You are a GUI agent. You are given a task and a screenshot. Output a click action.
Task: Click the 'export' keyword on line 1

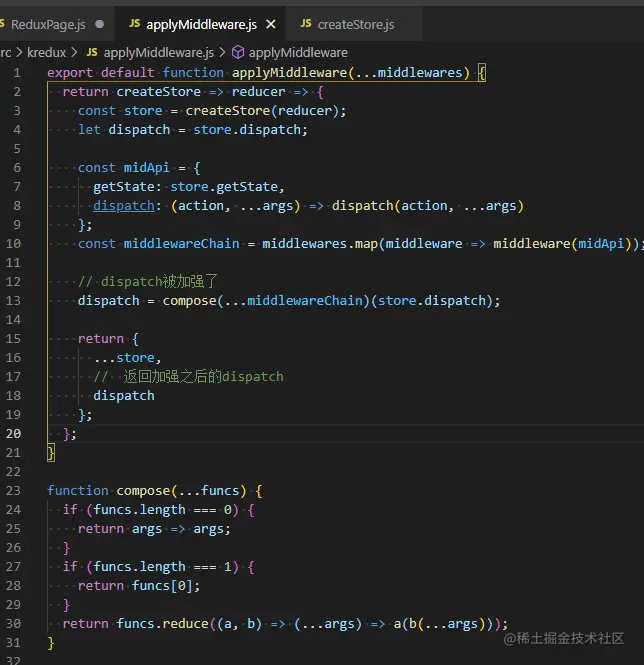point(70,73)
